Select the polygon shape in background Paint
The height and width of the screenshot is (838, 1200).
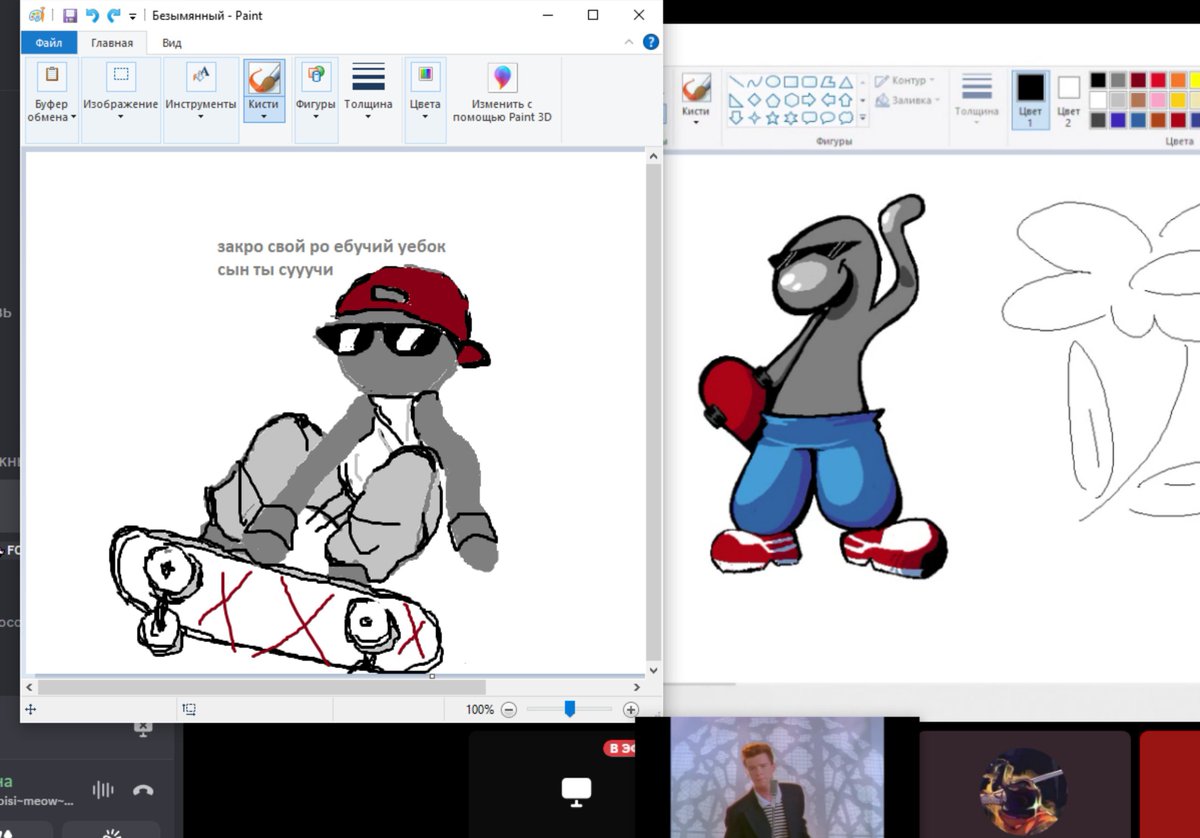point(827,82)
